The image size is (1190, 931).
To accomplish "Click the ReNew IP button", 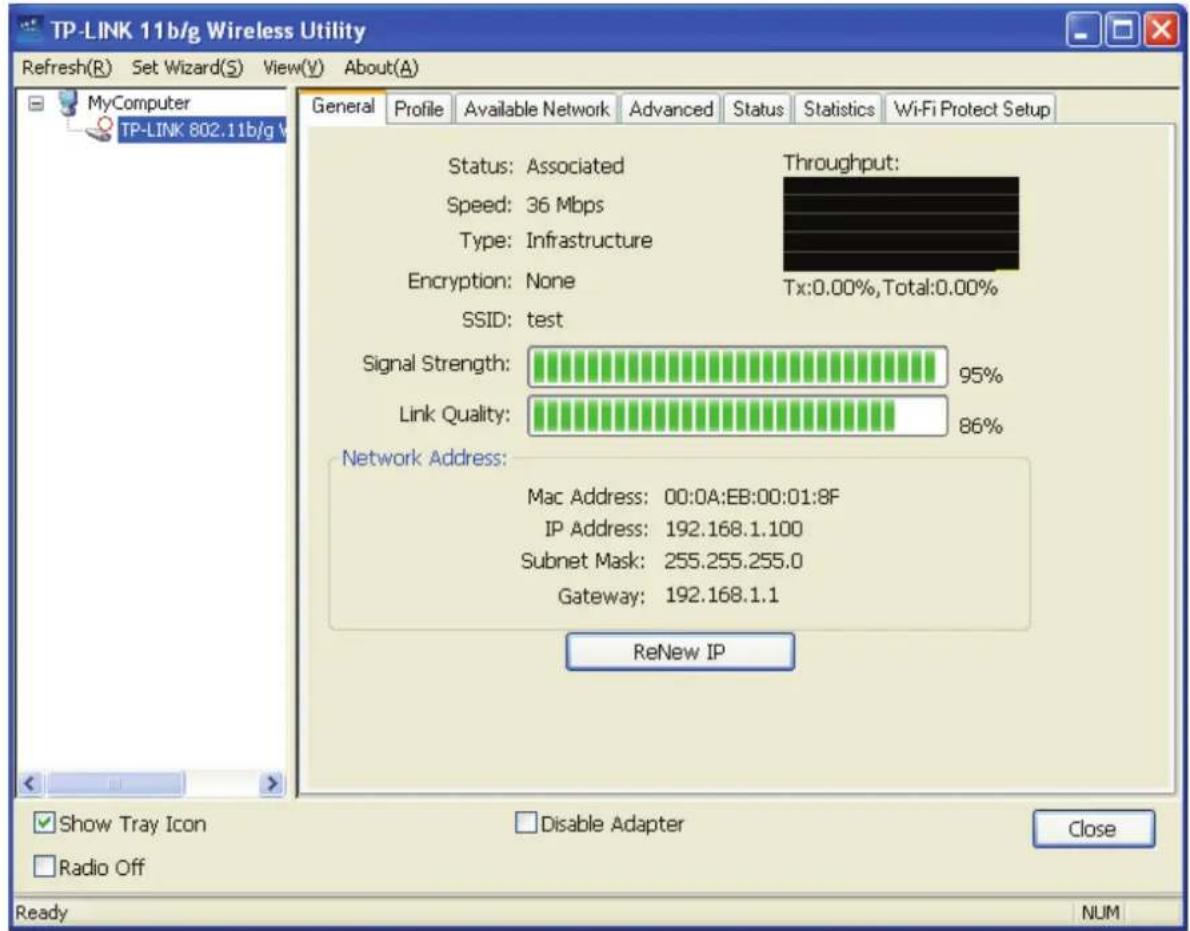I will (x=680, y=652).
